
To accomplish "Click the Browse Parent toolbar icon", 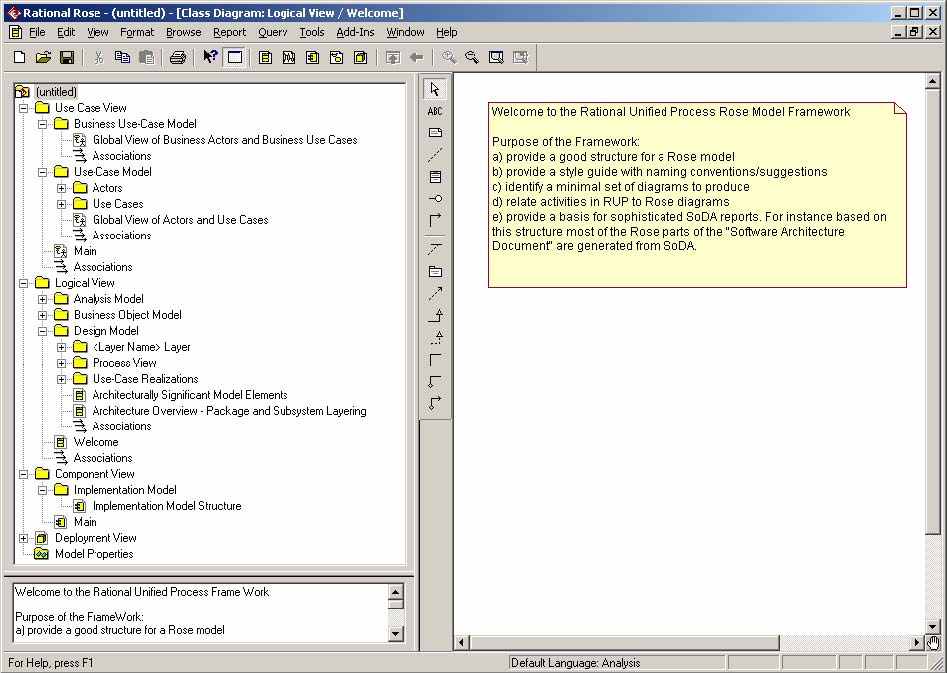I will coord(393,57).
